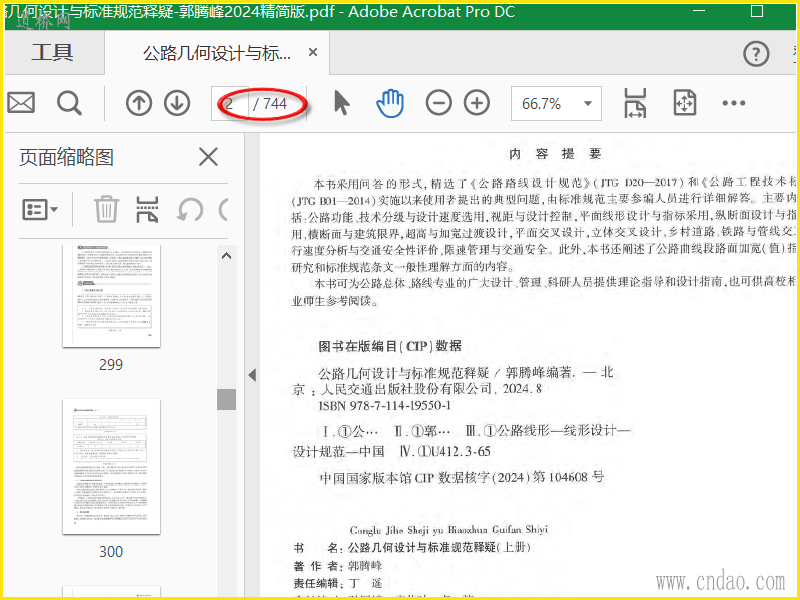Screen dimensions: 800x600
Task: Go to previous page arrow
Action: coord(139,104)
